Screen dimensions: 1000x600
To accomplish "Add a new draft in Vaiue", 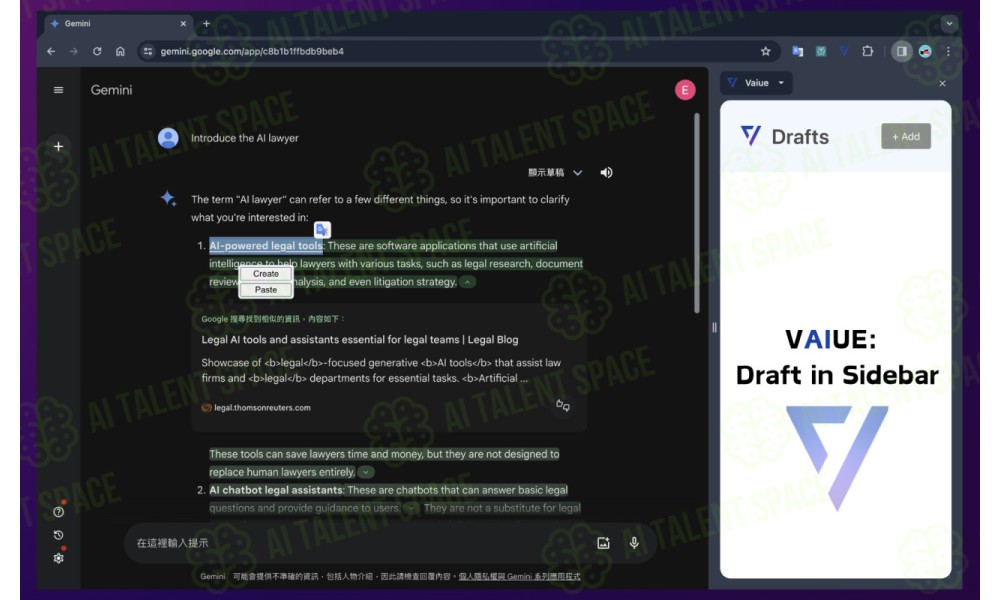I will point(906,136).
